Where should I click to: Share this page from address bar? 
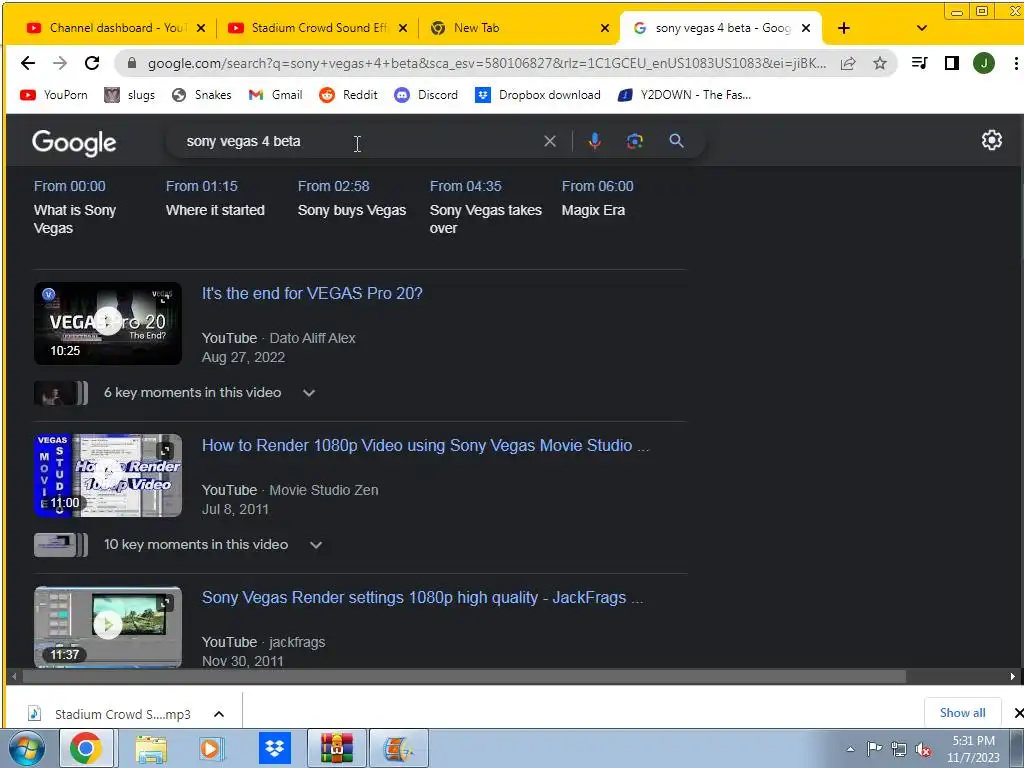coord(848,63)
